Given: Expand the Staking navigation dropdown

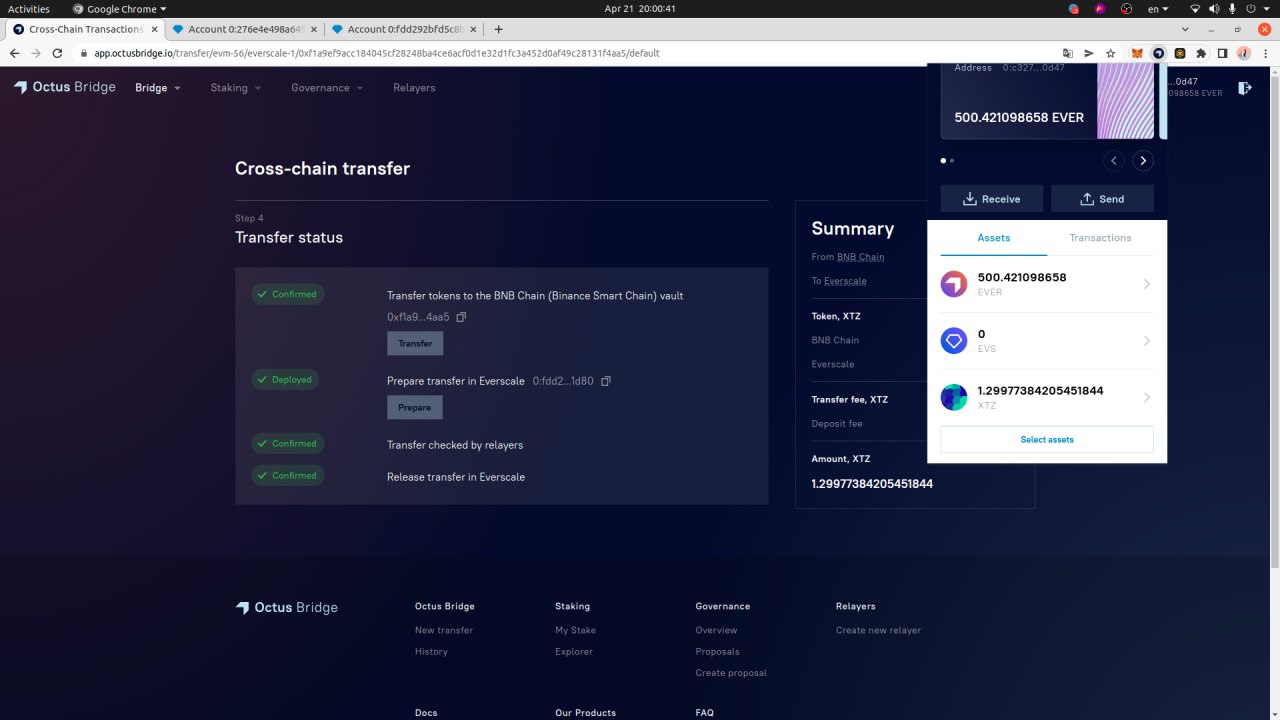Looking at the screenshot, I should pos(235,88).
